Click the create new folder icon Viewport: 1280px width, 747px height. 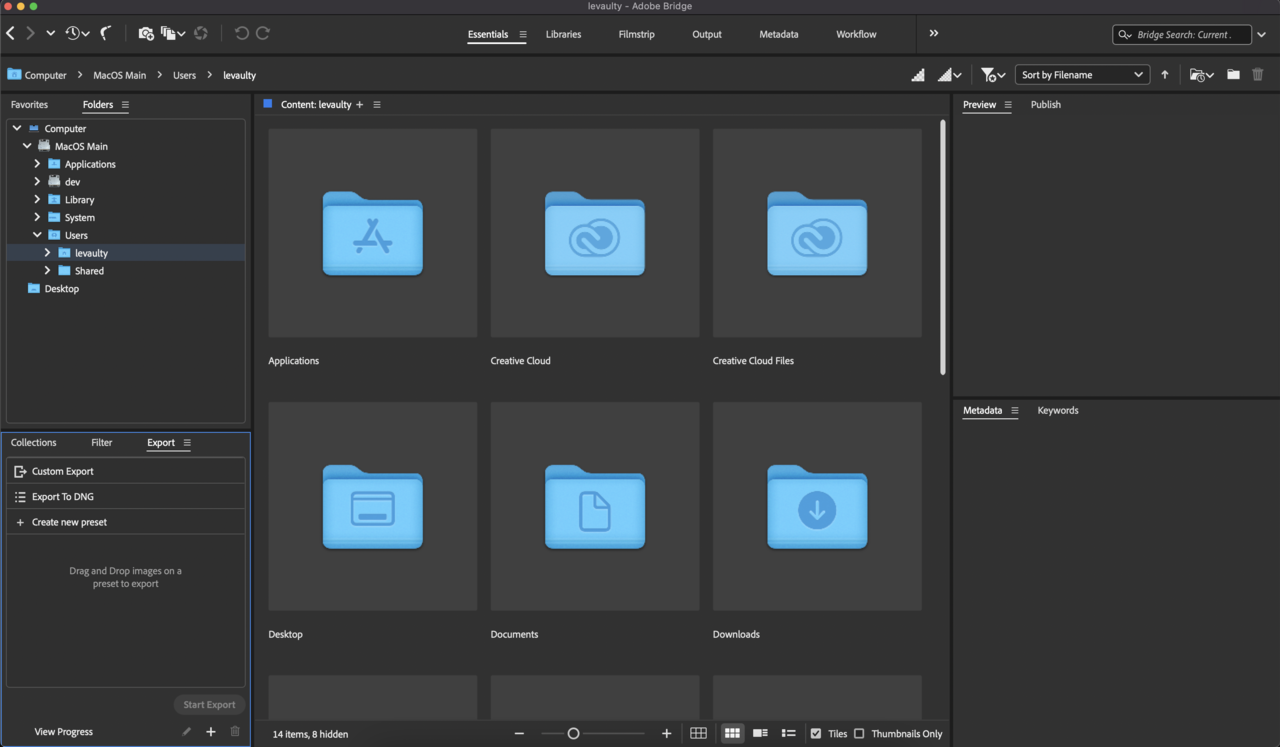[x=1233, y=75]
